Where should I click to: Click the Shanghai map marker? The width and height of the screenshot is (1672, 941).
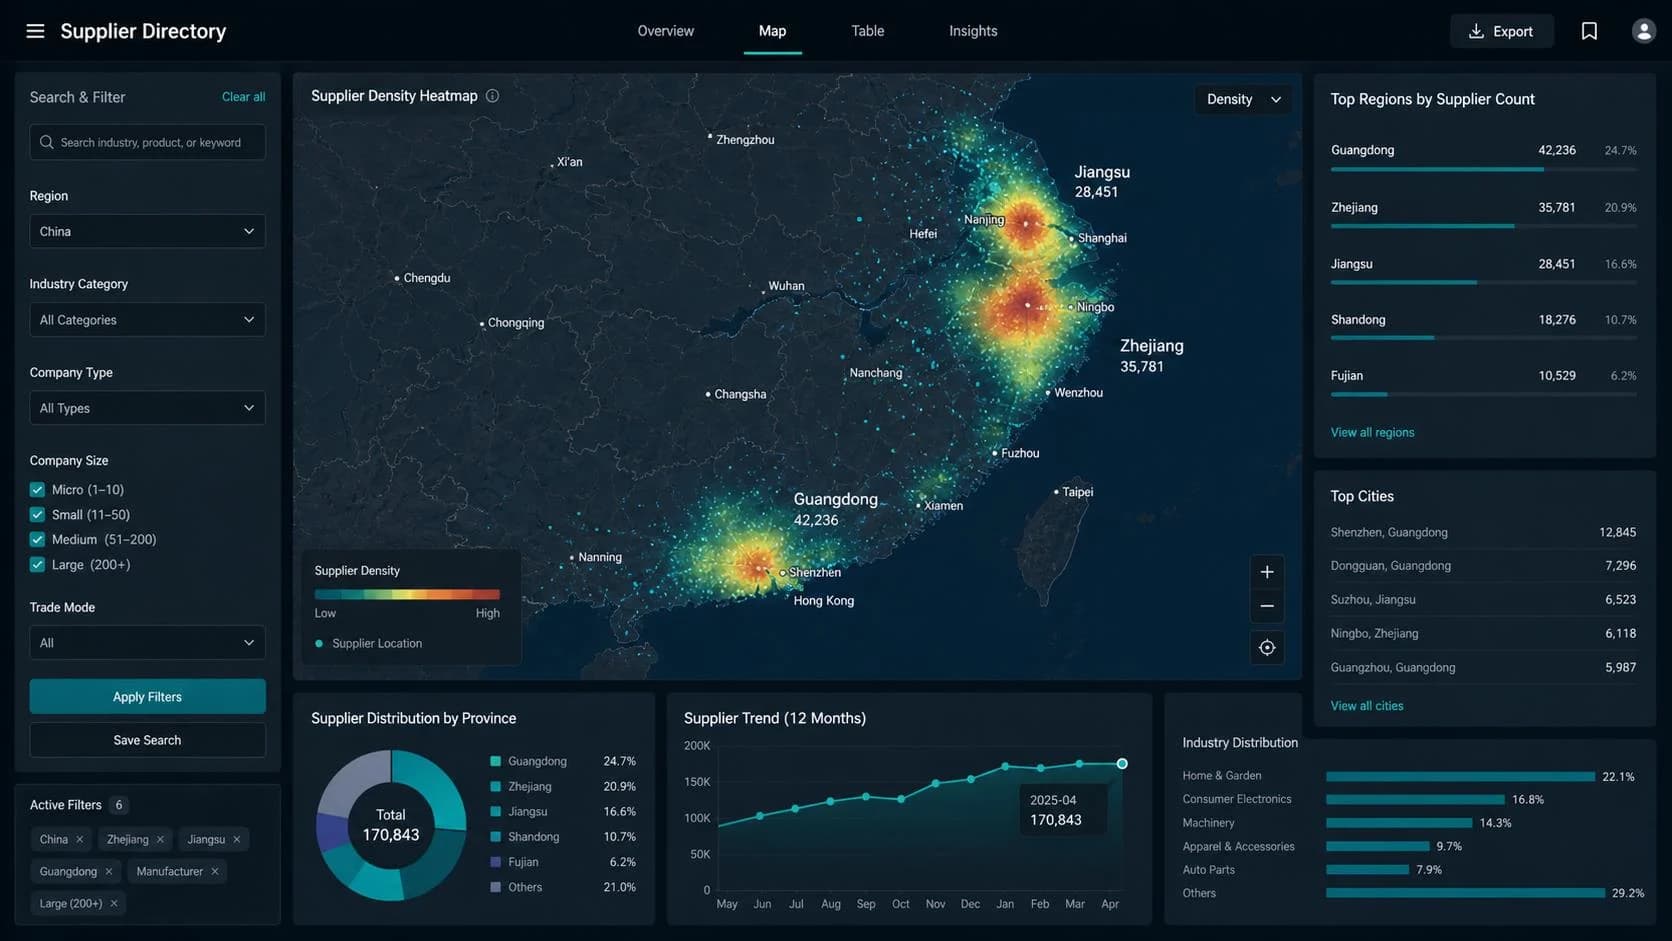click(x=1072, y=239)
